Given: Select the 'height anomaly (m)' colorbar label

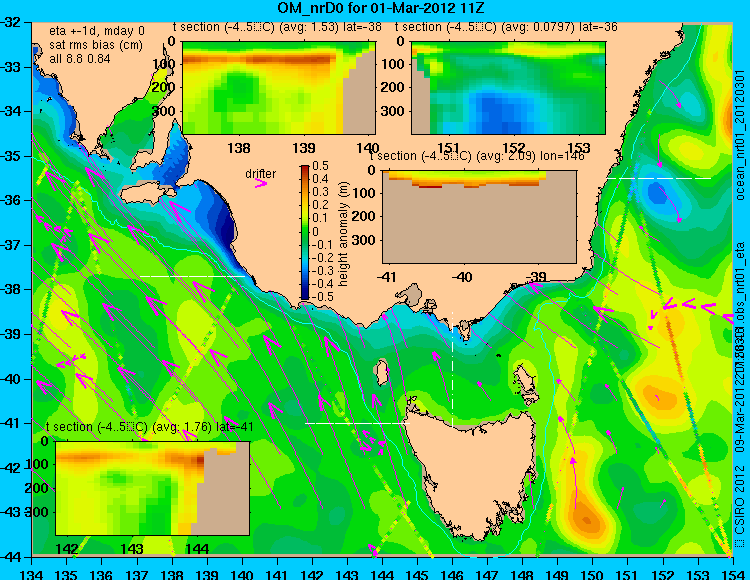Looking at the screenshot, I should coord(343,234).
